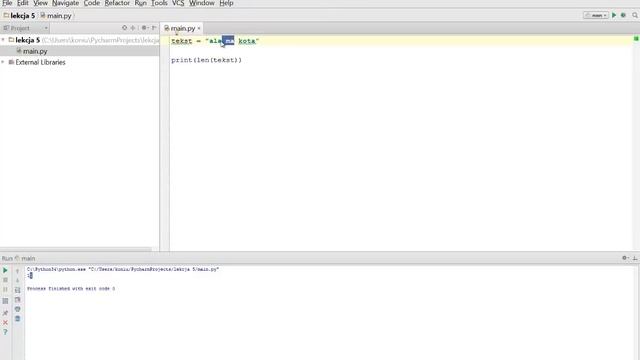Click the word kota in the string
The image size is (640, 360).
[247, 41]
